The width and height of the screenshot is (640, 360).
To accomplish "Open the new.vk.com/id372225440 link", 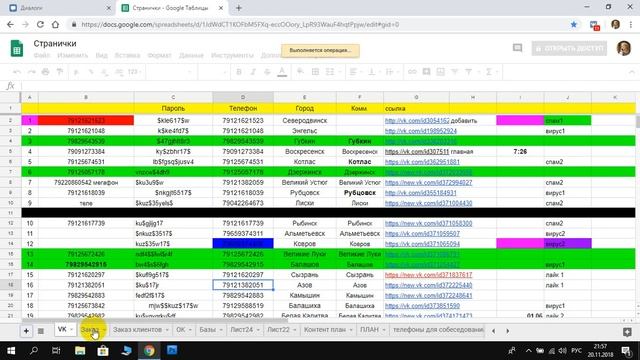I will point(429,285).
